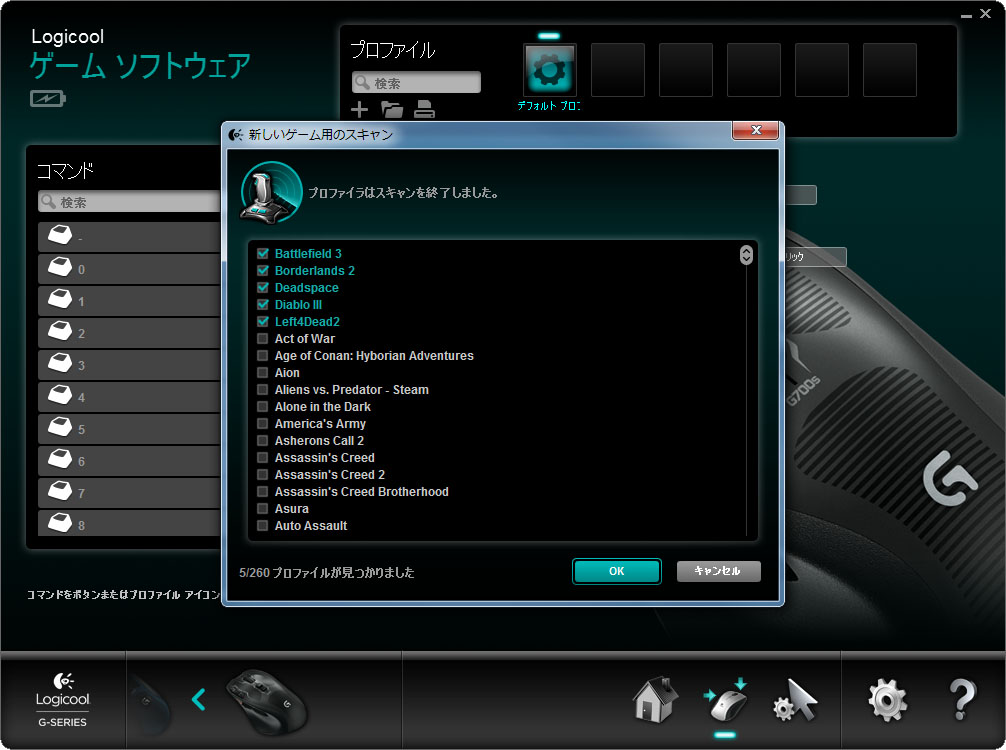
Task: Tick the Assassin's Creed Brotherhood checkbox
Action: [262, 491]
